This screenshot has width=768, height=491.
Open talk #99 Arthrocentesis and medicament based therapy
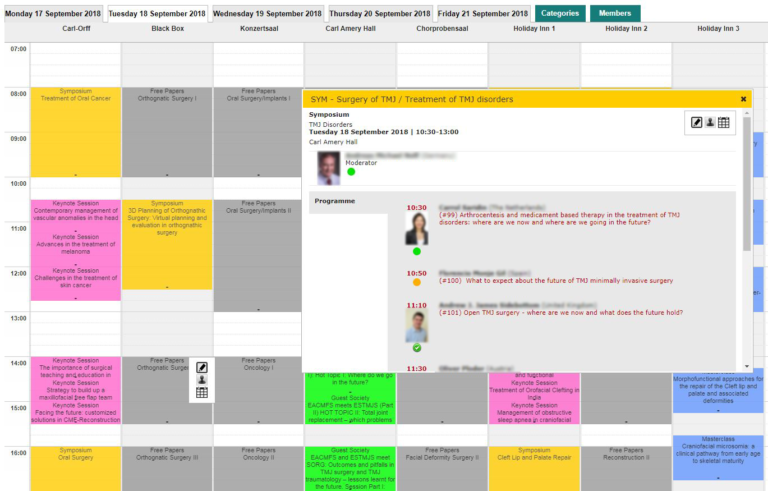(559, 219)
